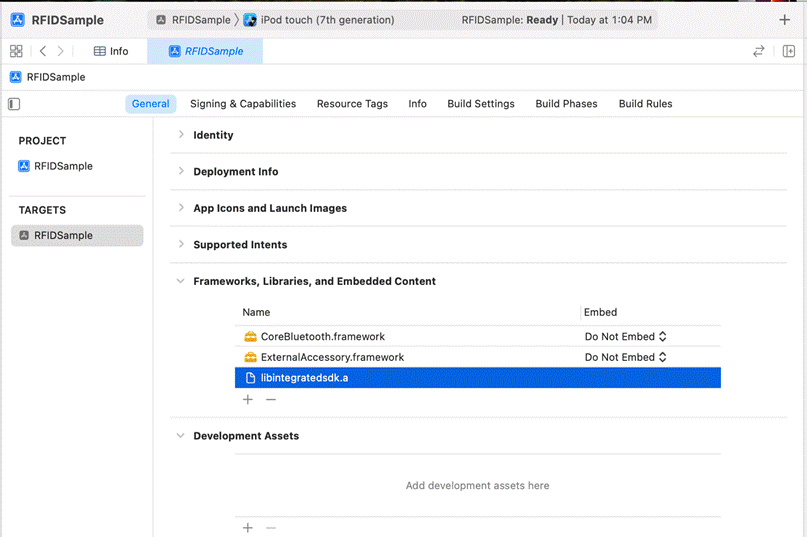
Task: Open CoreBluetooth.framework embed dropdown
Action: click(x=626, y=337)
